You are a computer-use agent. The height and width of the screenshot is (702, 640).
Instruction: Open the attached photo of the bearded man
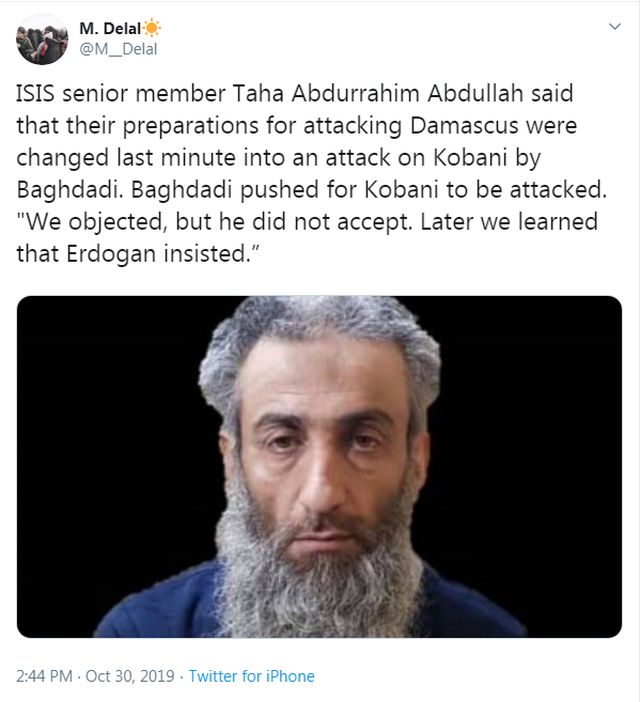(319, 467)
